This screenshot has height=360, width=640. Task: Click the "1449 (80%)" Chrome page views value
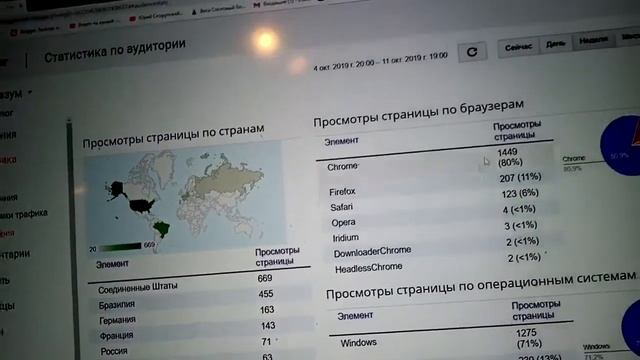(x=509, y=157)
